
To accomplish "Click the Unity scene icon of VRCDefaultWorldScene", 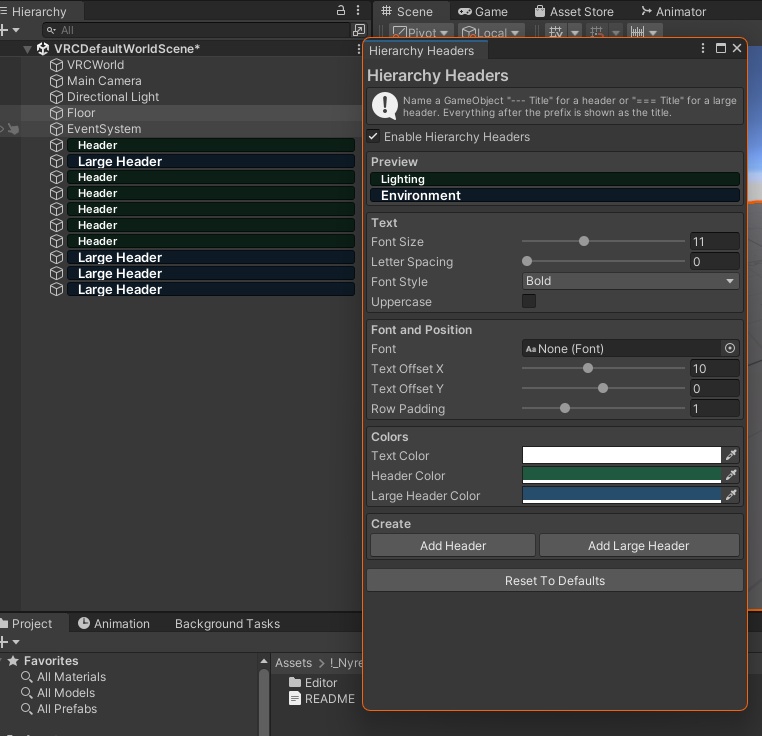I will click(x=43, y=49).
